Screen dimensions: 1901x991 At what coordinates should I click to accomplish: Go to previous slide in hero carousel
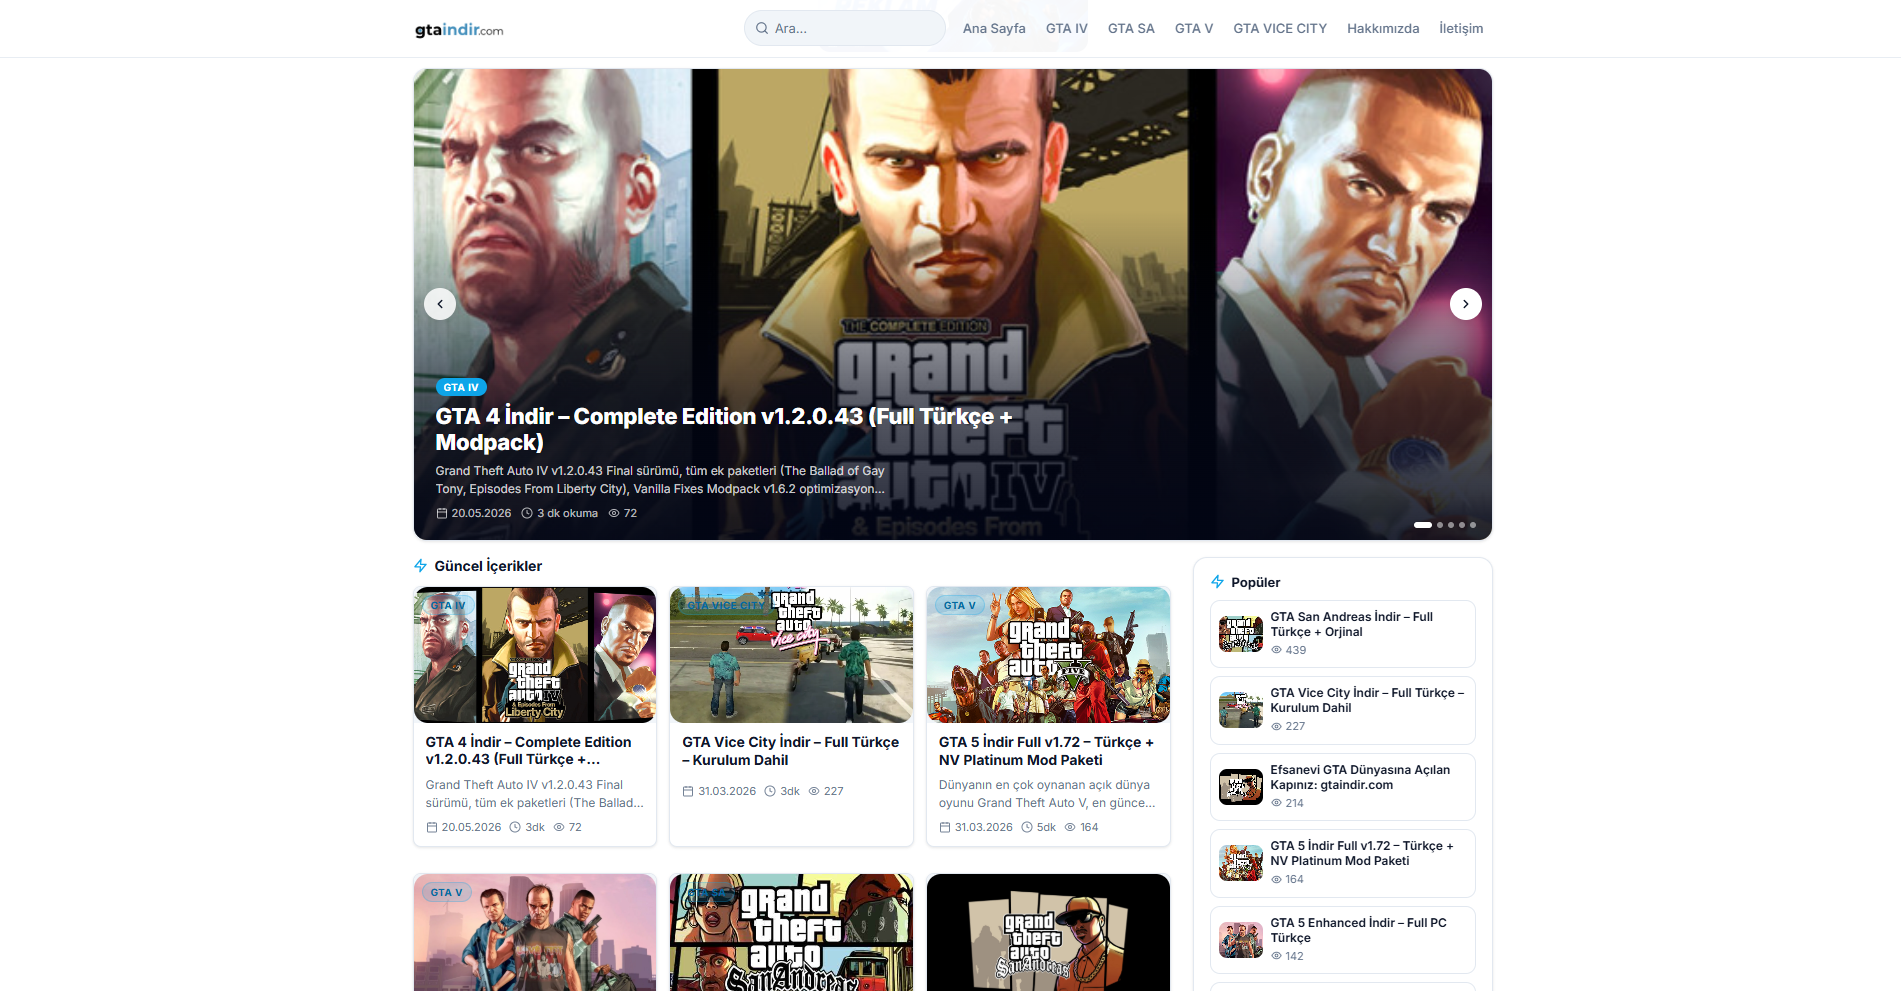coord(440,304)
